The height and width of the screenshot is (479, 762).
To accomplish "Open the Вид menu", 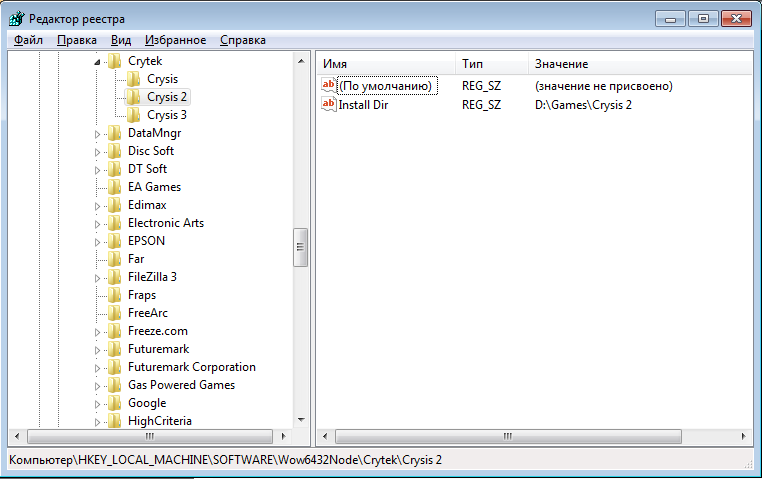I will 121,40.
